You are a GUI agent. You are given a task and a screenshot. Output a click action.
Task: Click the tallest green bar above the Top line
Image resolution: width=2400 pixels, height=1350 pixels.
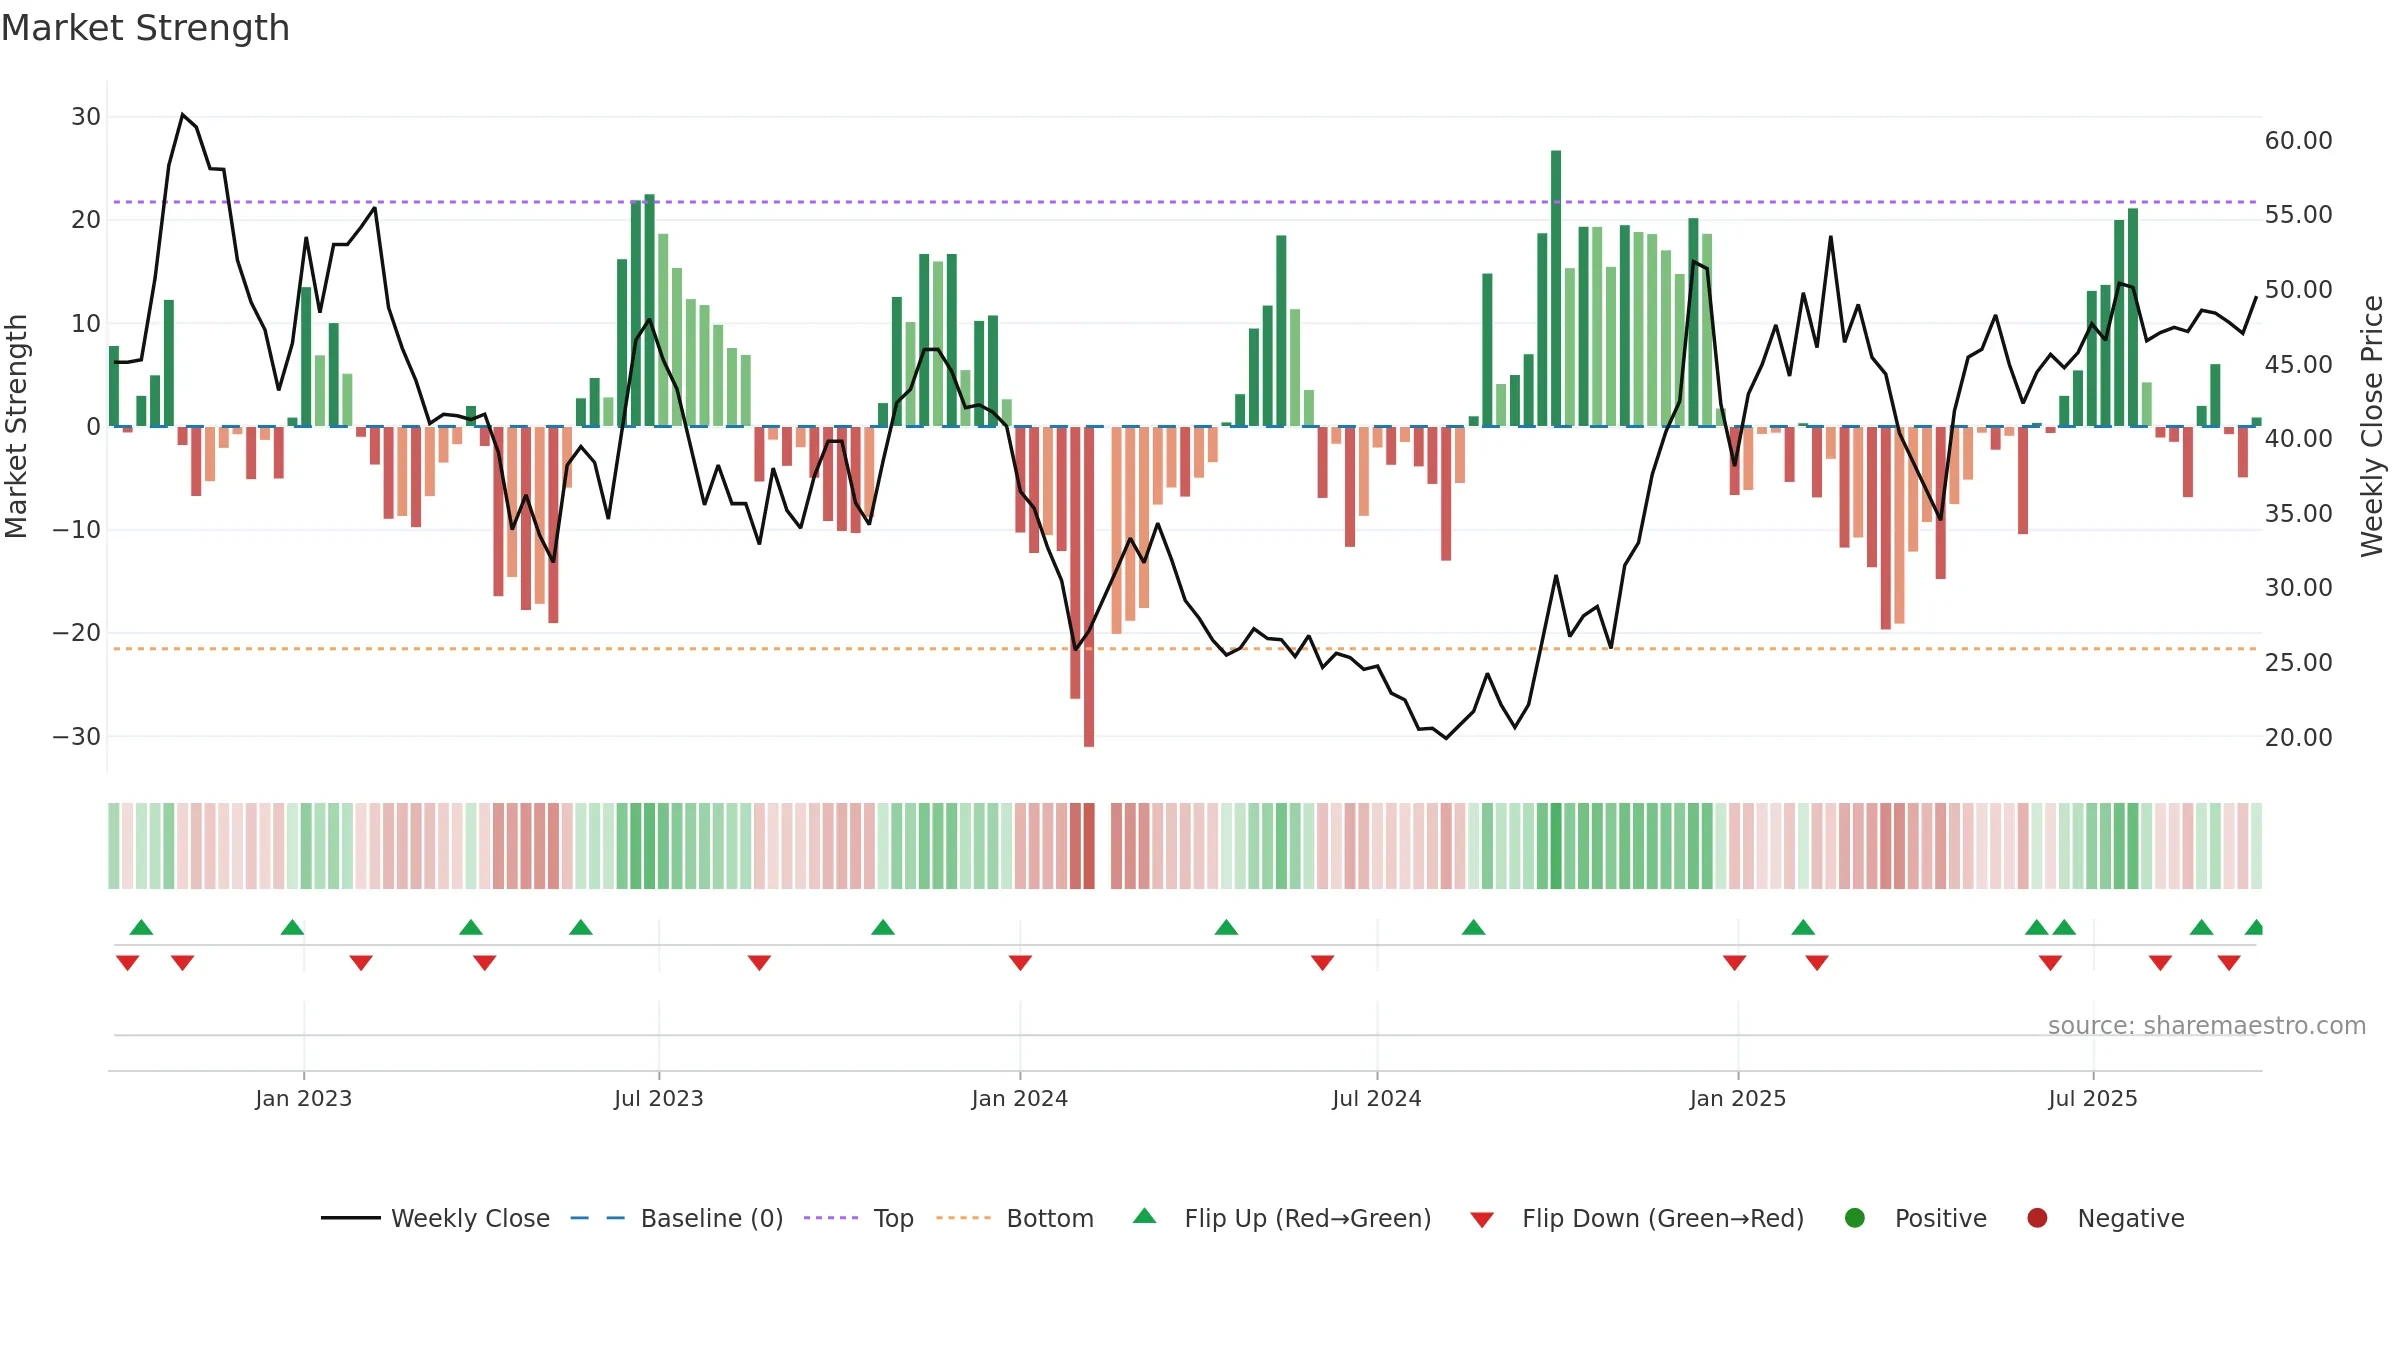click(x=1556, y=288)
